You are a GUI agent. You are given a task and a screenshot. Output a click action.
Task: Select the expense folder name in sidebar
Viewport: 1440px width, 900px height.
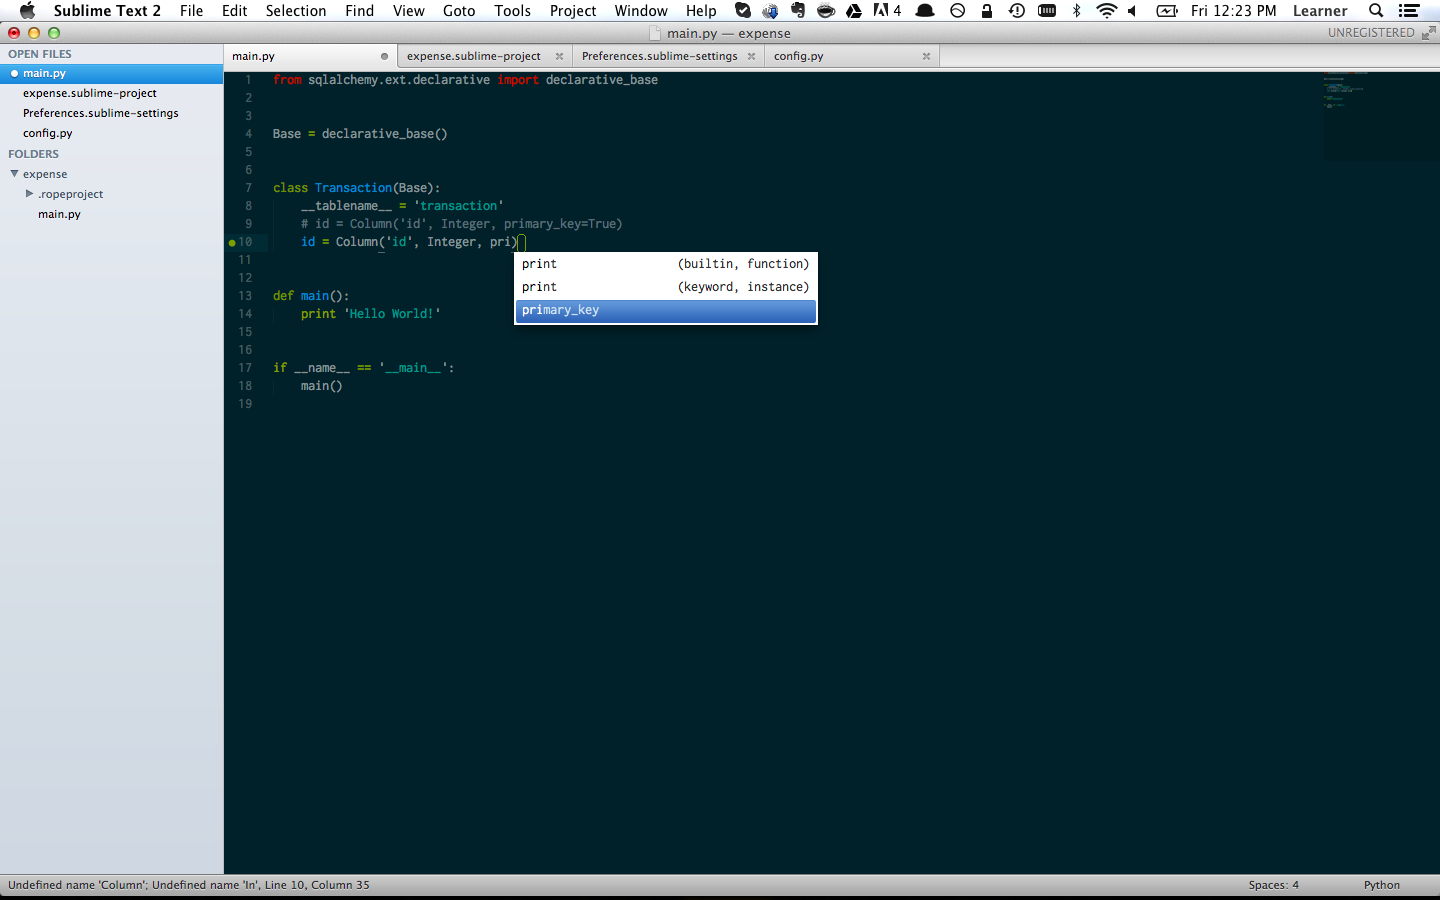tap(45, 174)
